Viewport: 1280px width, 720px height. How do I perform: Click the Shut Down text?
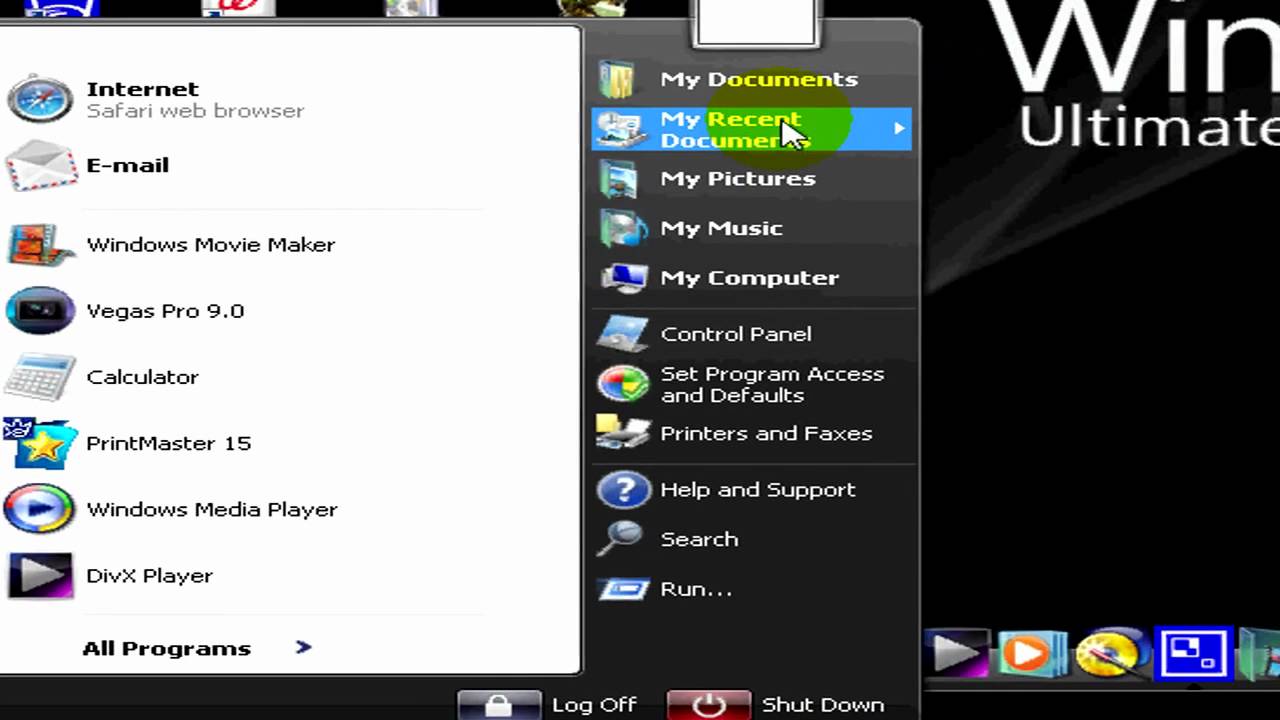pos(823,704)
